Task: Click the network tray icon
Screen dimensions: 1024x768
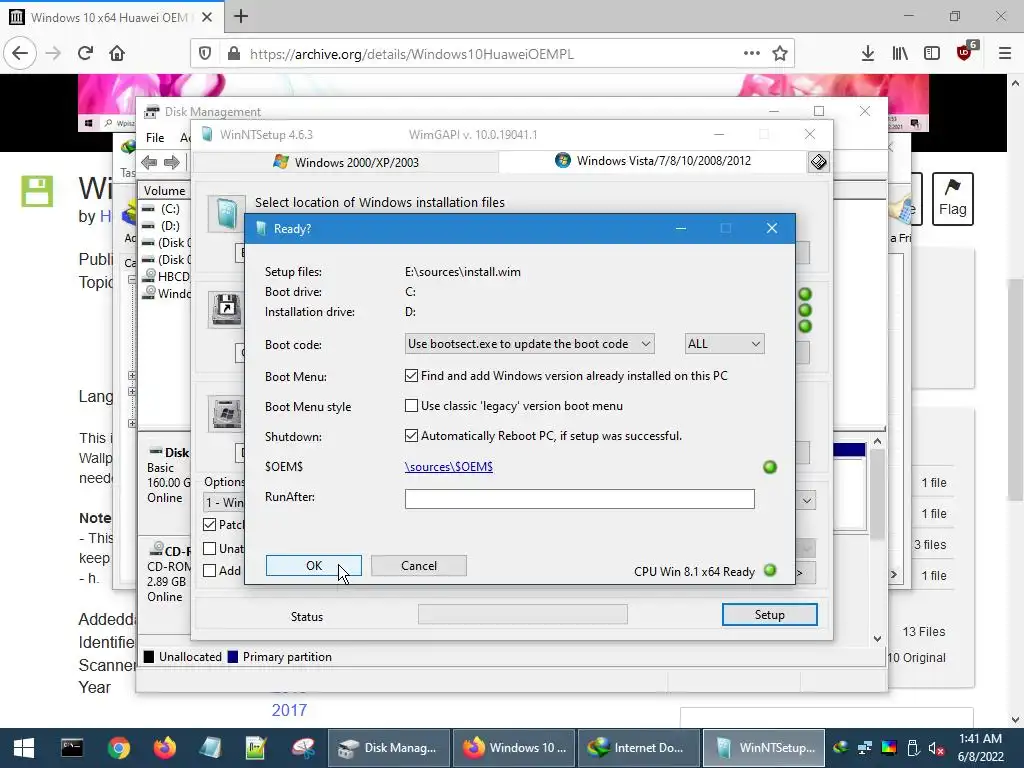Action: pos(865,748)
